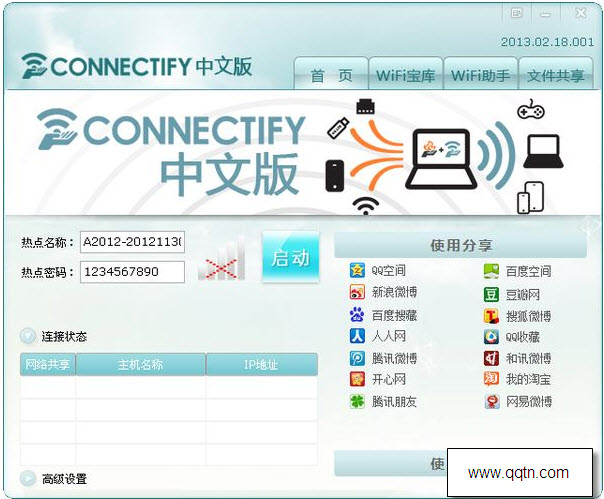Click the 豆瓣网 share icon
The width and height of the screenshot is (604, 499).
[x=491, y=294]
